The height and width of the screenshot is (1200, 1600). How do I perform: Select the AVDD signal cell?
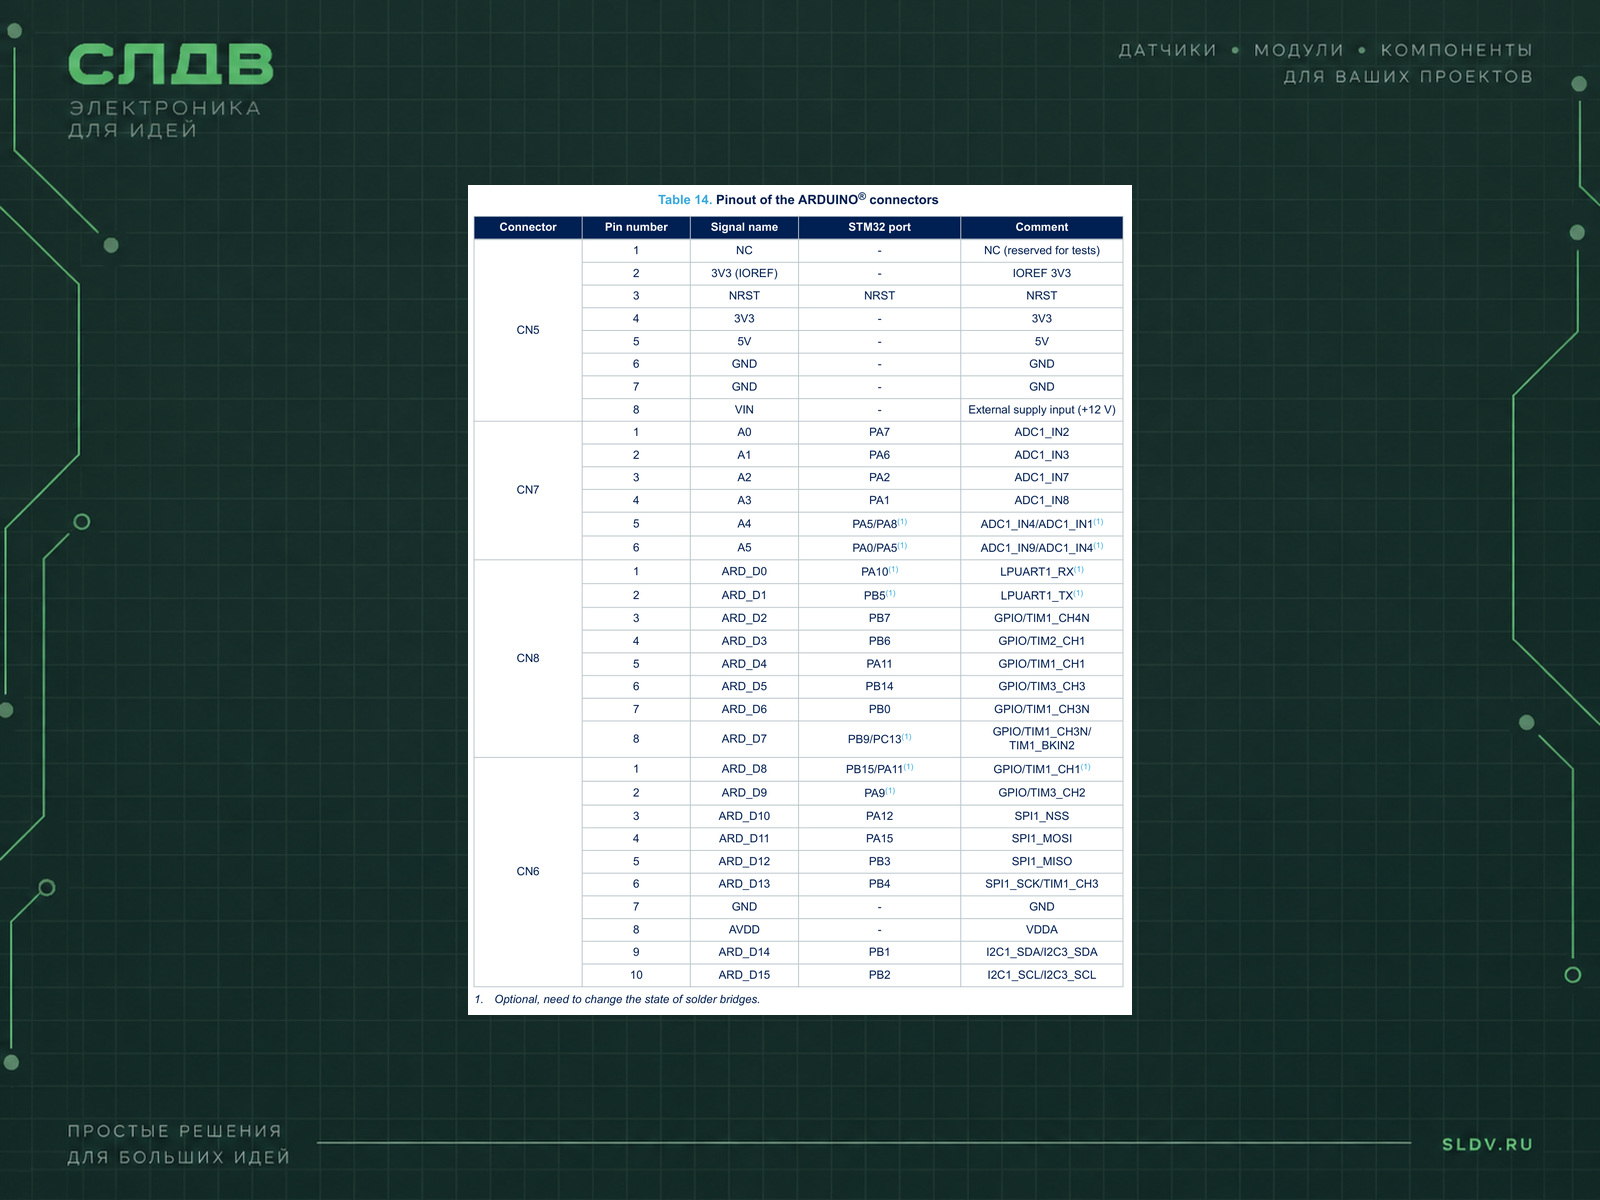tap(744, 930)
